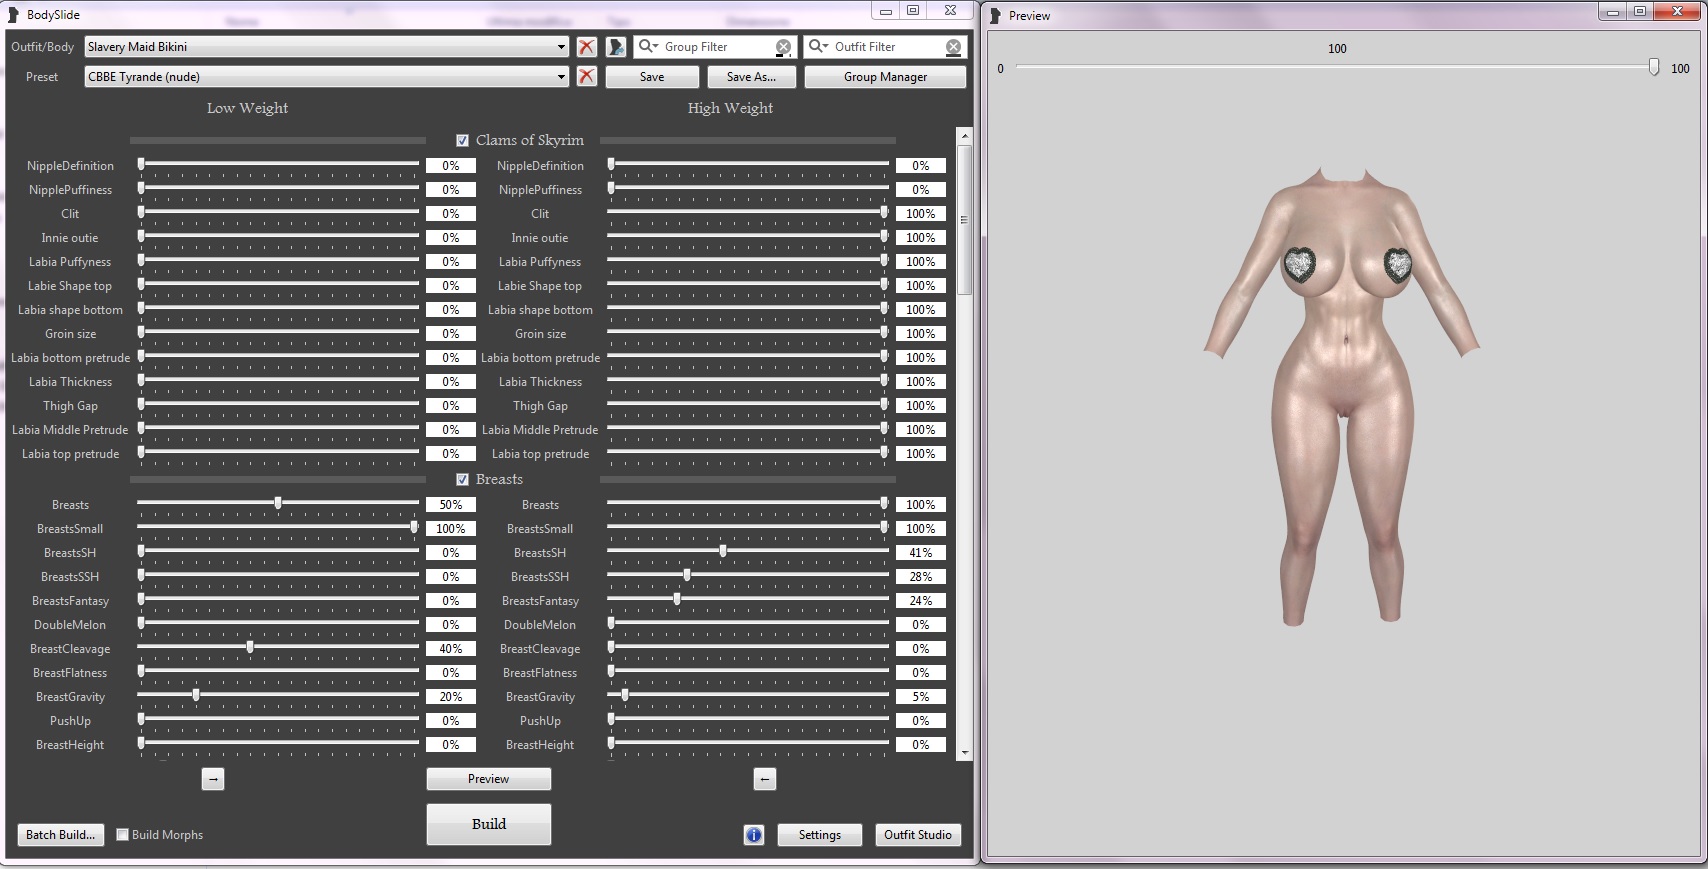1708x869 pixels.
Task: Open the Group Manager
Action: tap(885, 77)
